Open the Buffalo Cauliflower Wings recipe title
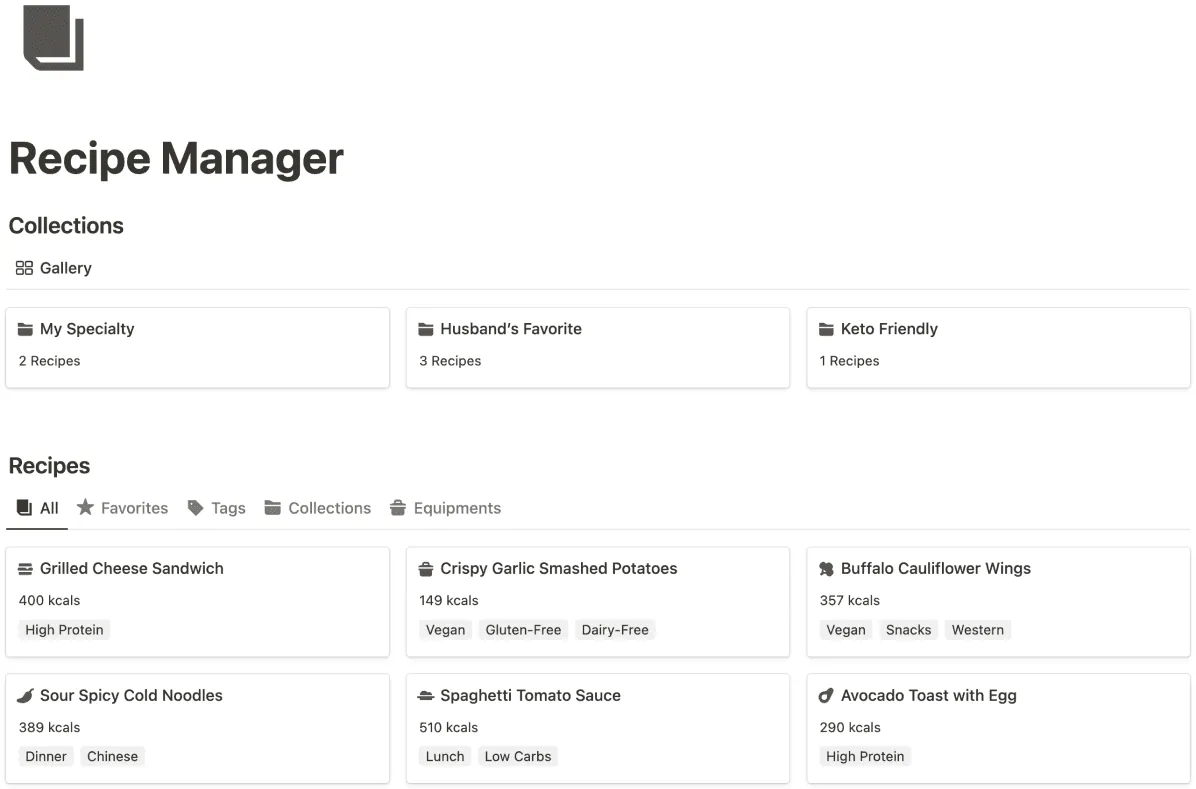Viewport: 1196px width, 789px height. coord(936,568)
